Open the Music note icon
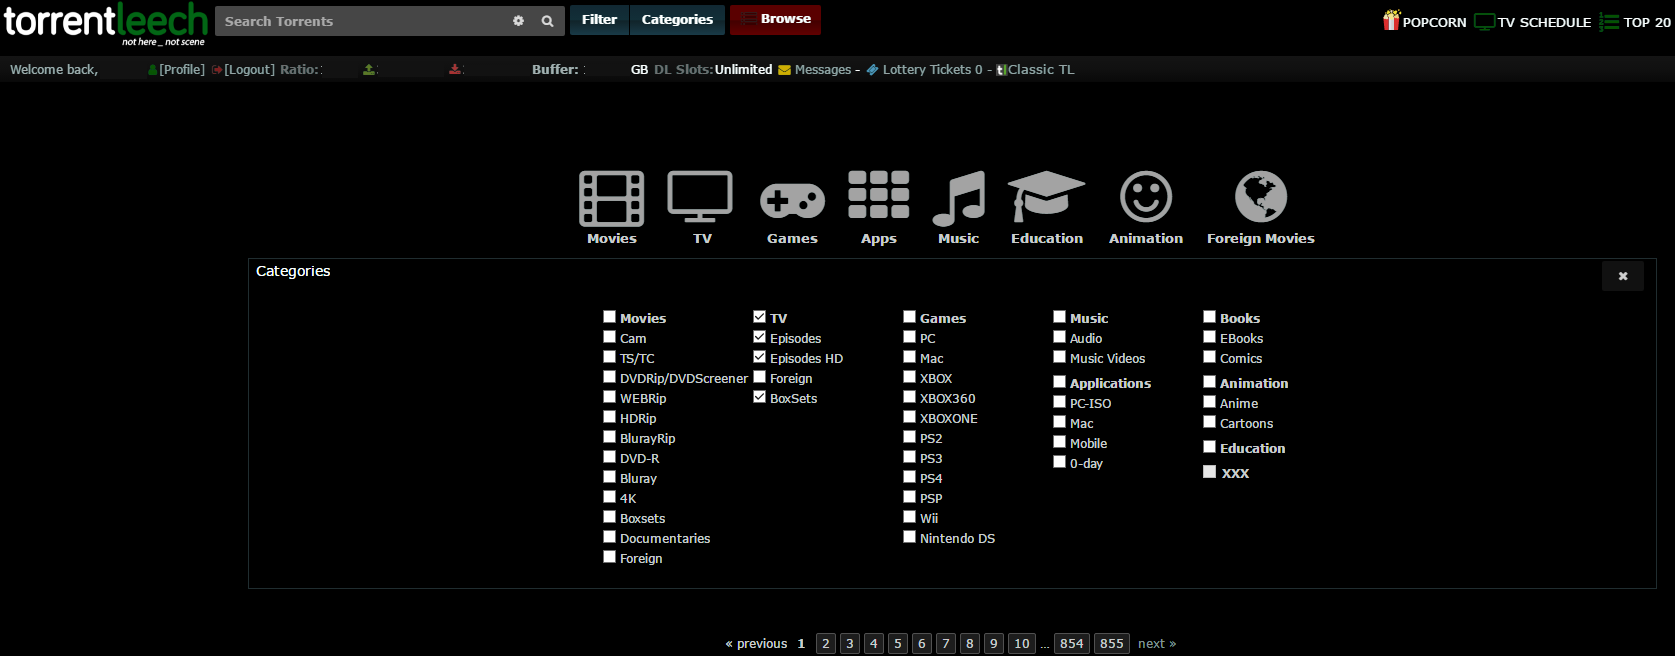This screenshot has height=656, width=1675. pyautogui.click(x=958, y=198)
